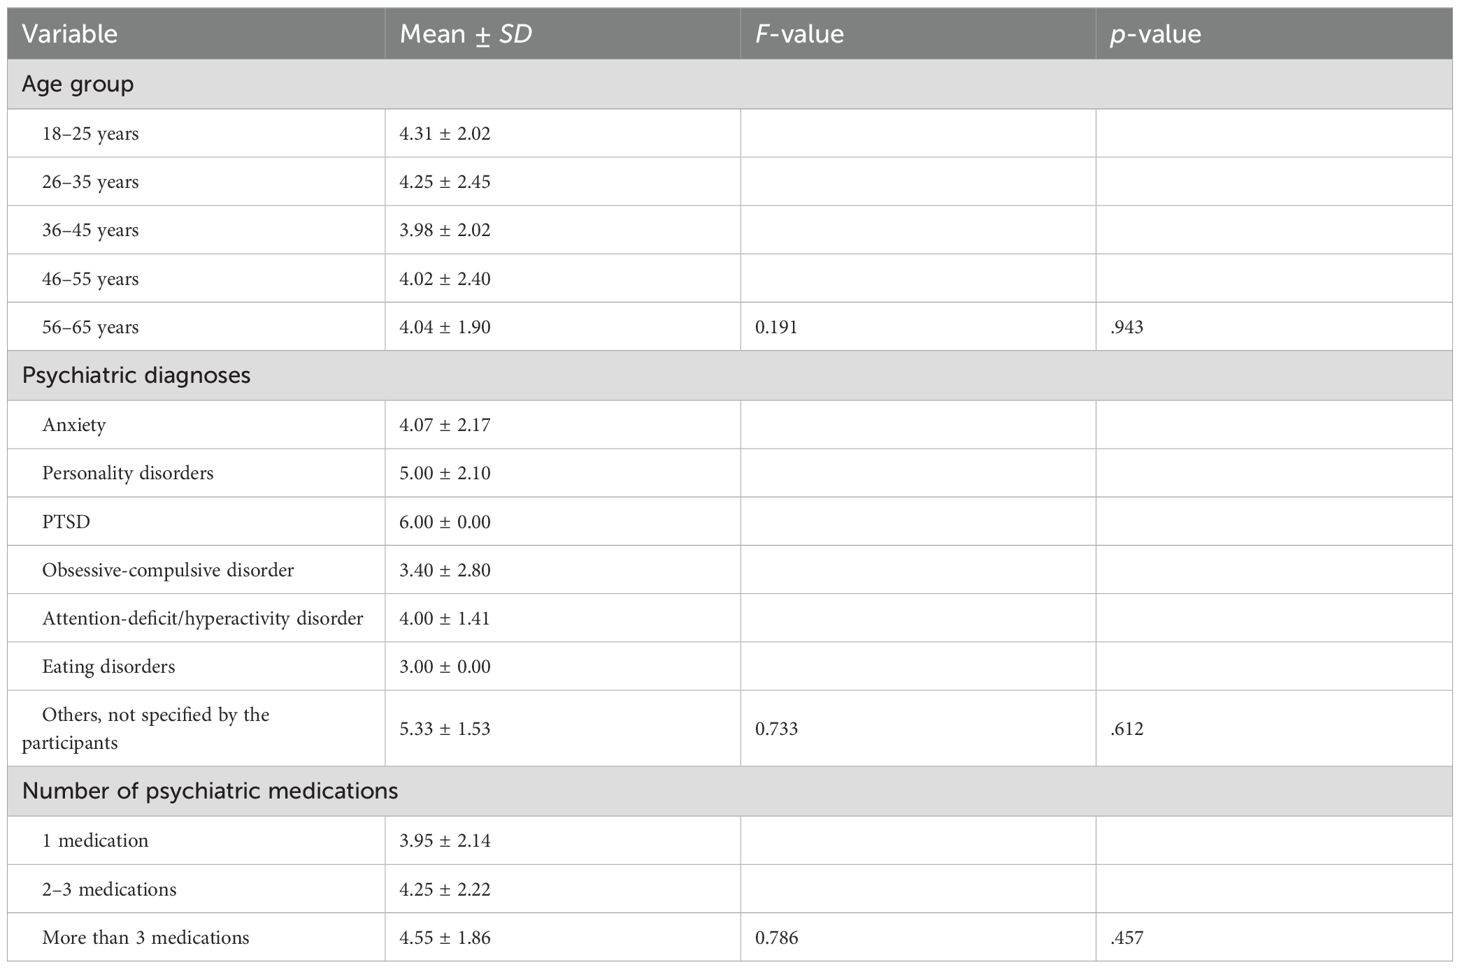Select Number of psychiatric medications heading

pos(210,791)
